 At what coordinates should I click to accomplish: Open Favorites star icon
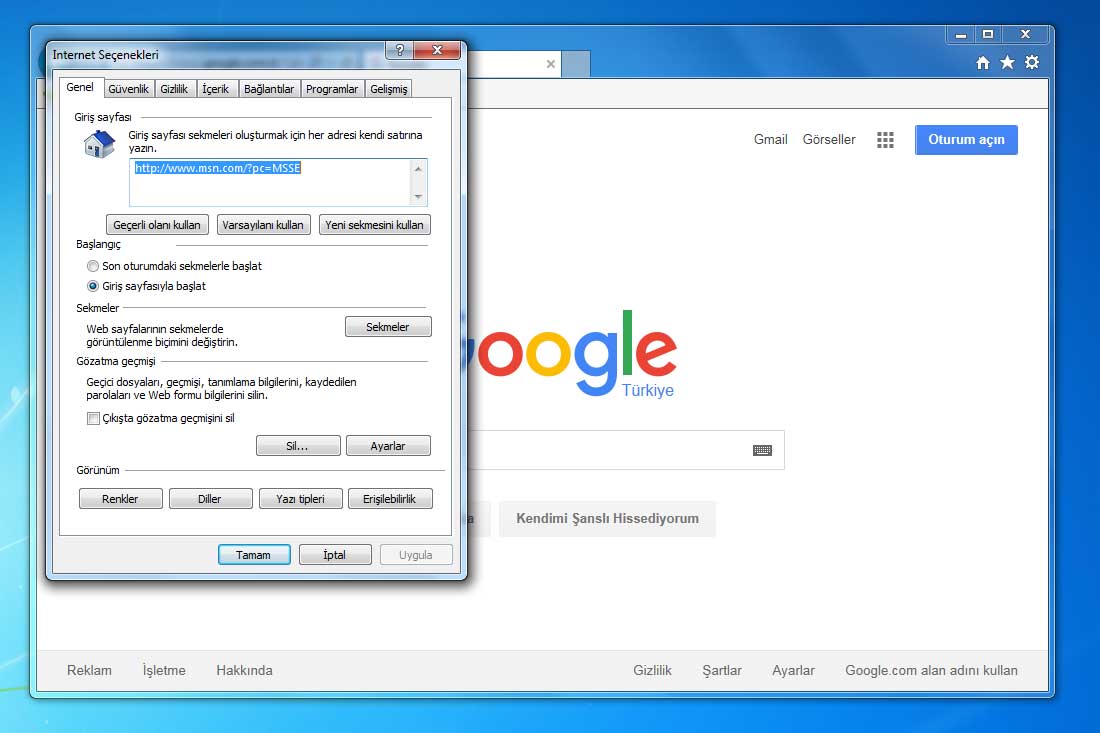(x=1007, y=63)
